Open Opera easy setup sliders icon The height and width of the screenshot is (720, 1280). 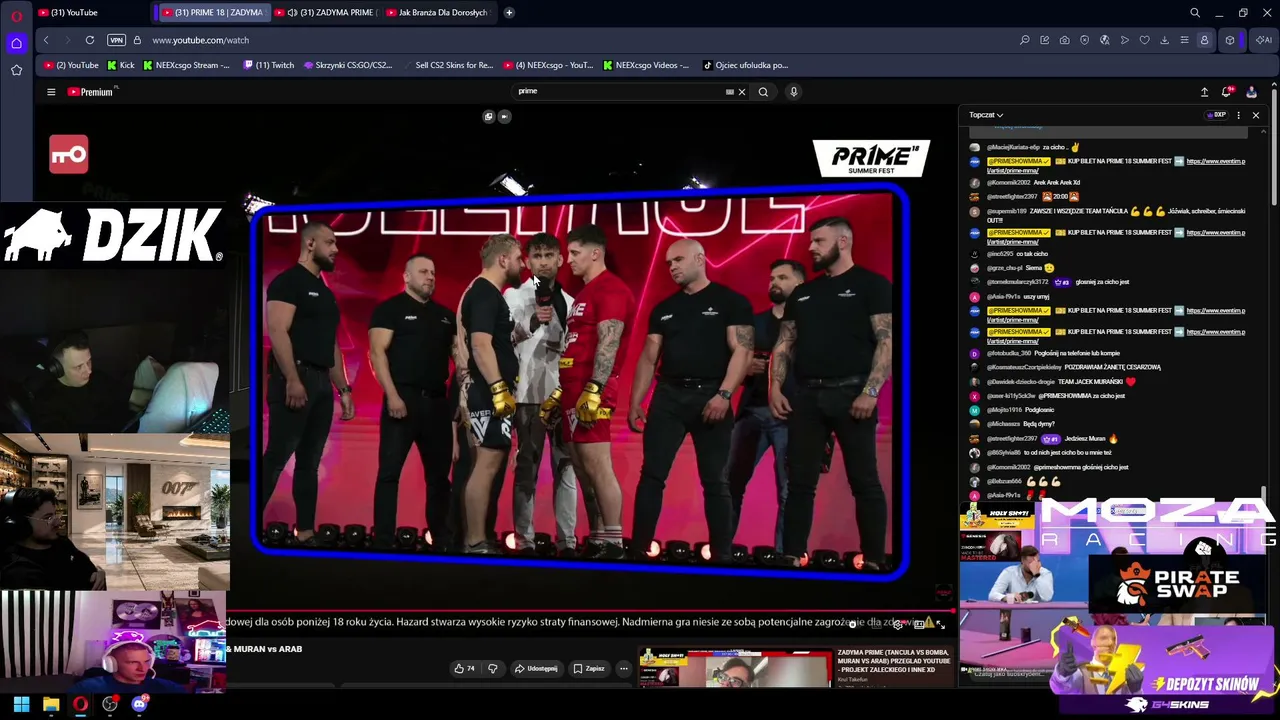(x=1184, y=40)
